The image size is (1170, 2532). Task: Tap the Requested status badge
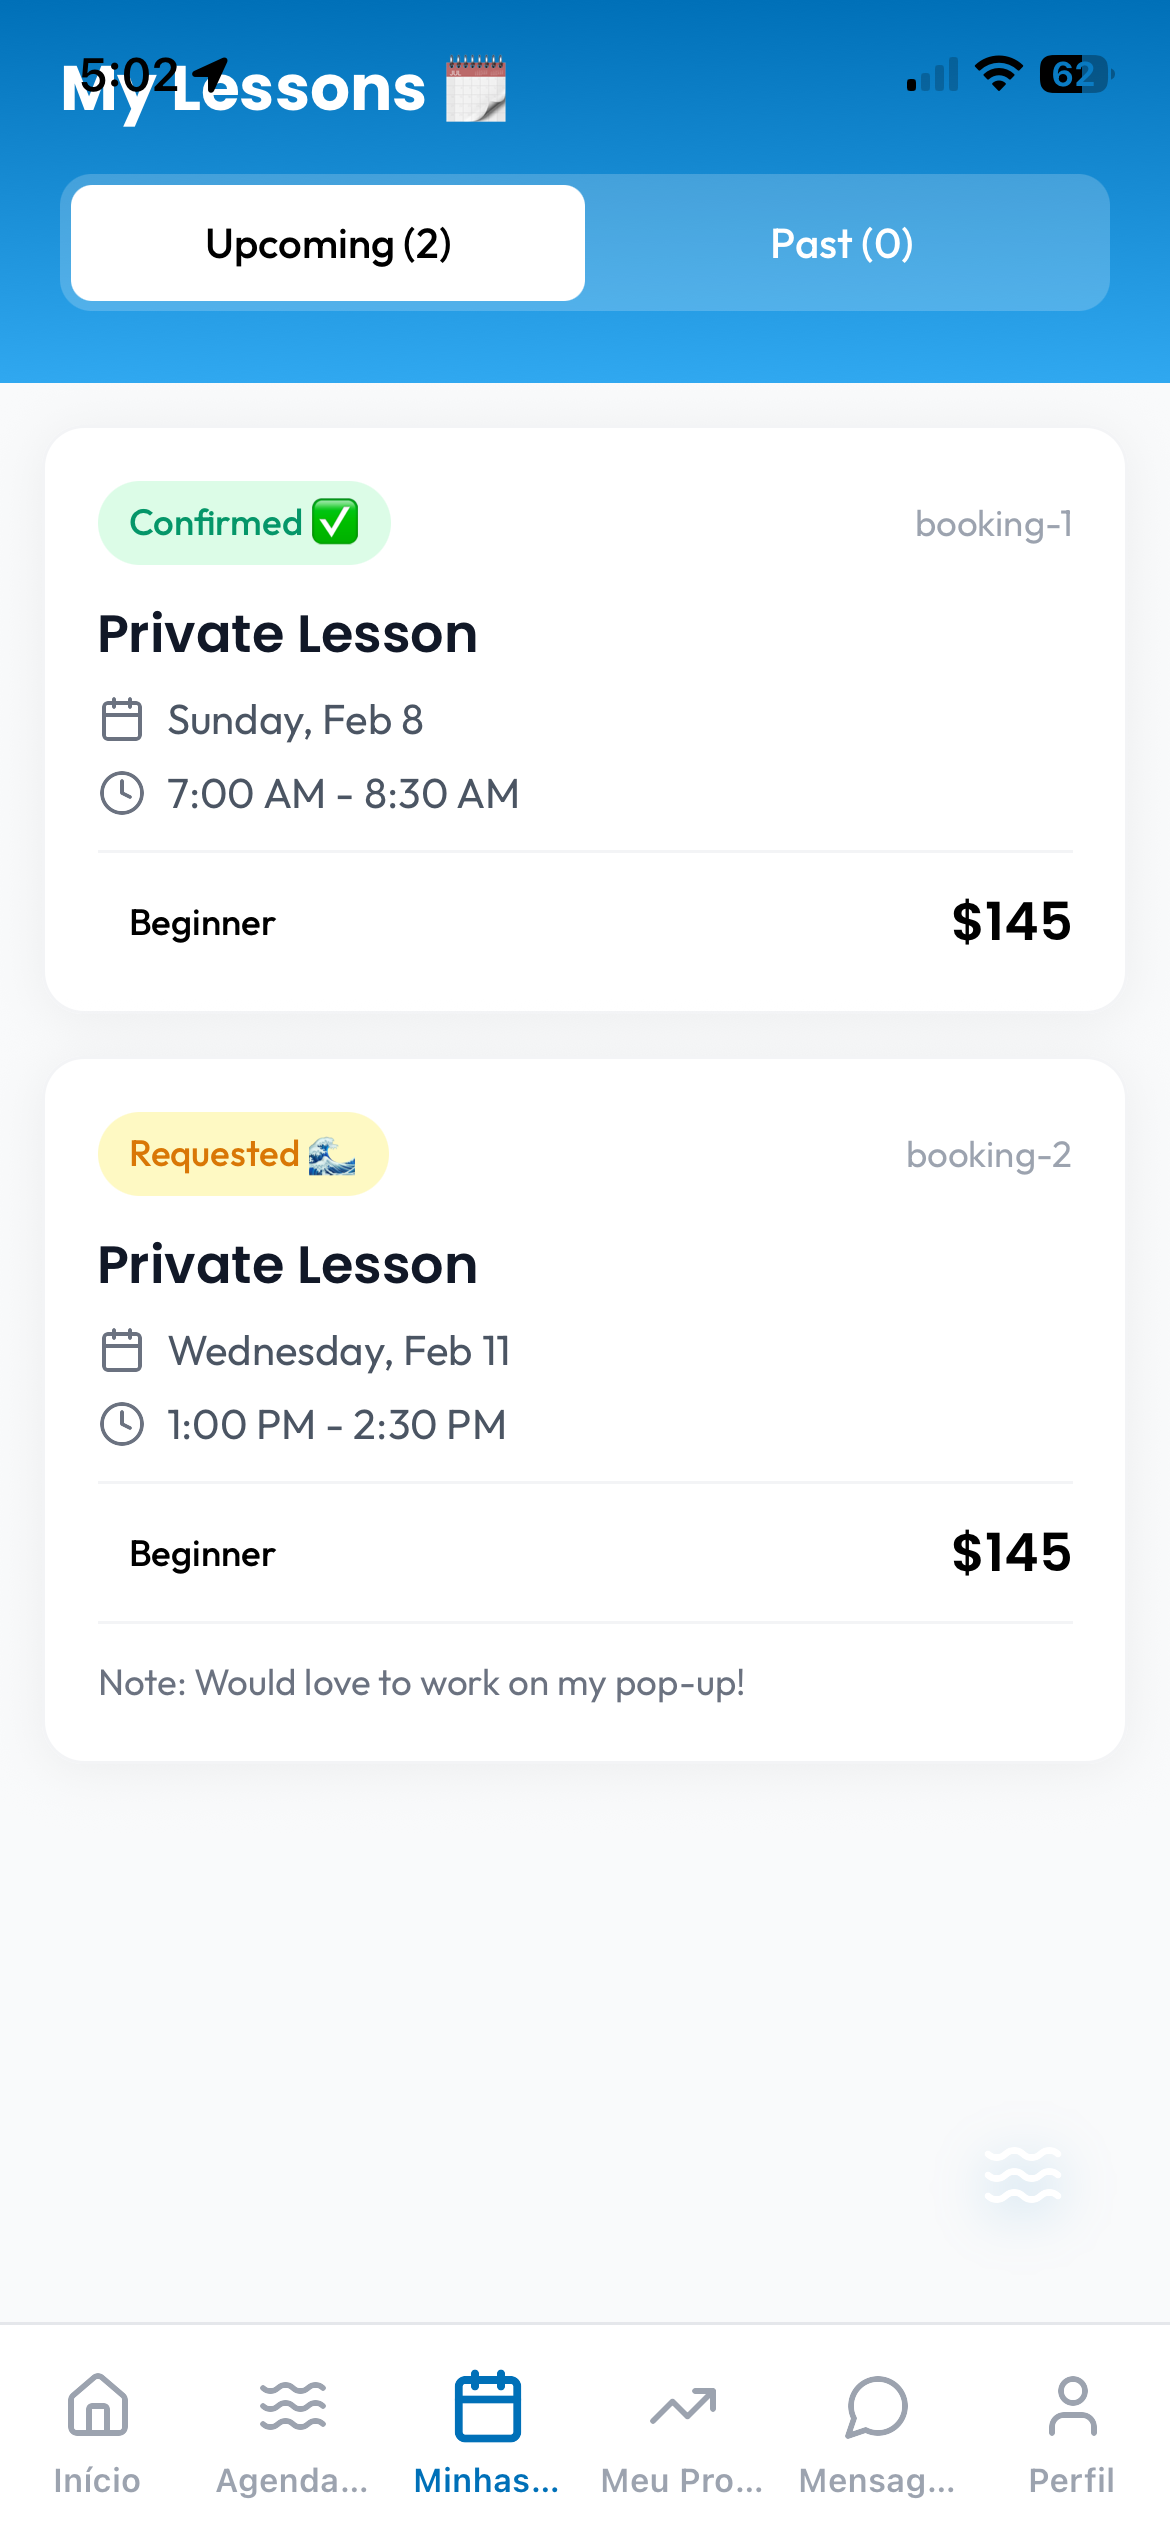pyautogui.click(x=243, y=1154)
